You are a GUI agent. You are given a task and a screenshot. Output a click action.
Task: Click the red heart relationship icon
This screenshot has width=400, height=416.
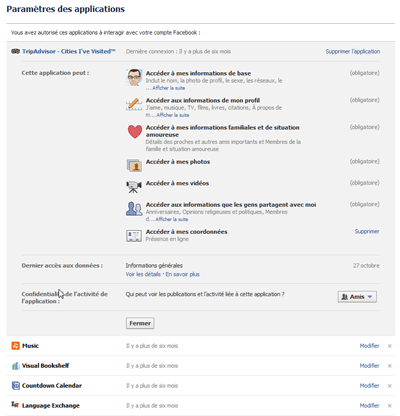click(x=135, y=132)
